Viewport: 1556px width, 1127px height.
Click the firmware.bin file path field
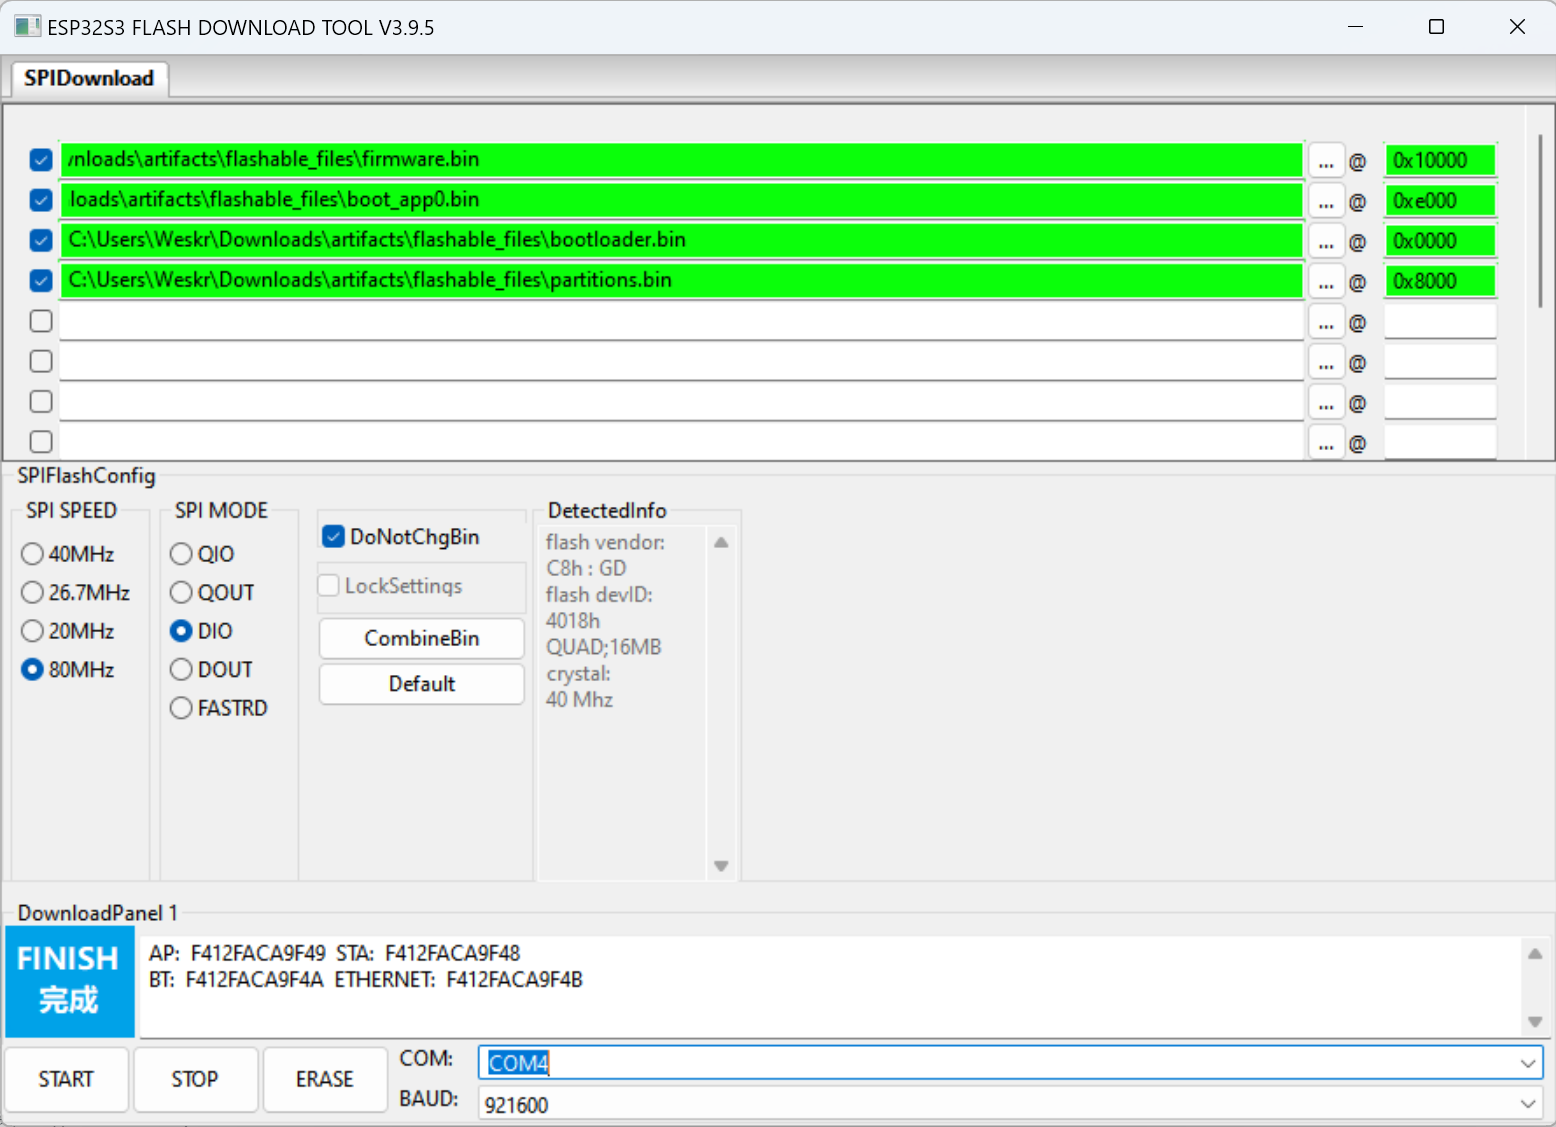(682, 160)
